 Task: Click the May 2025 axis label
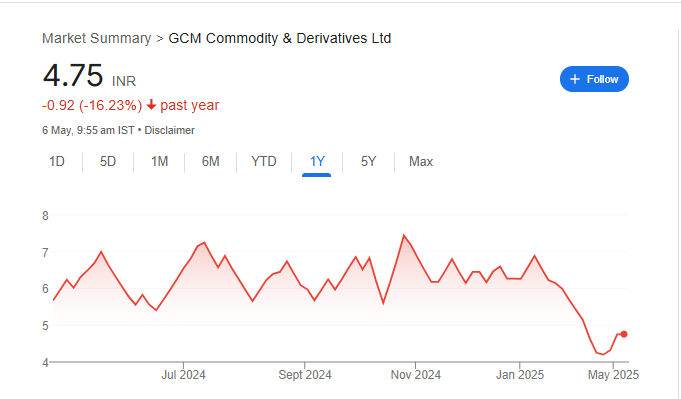tap(613, 375)
